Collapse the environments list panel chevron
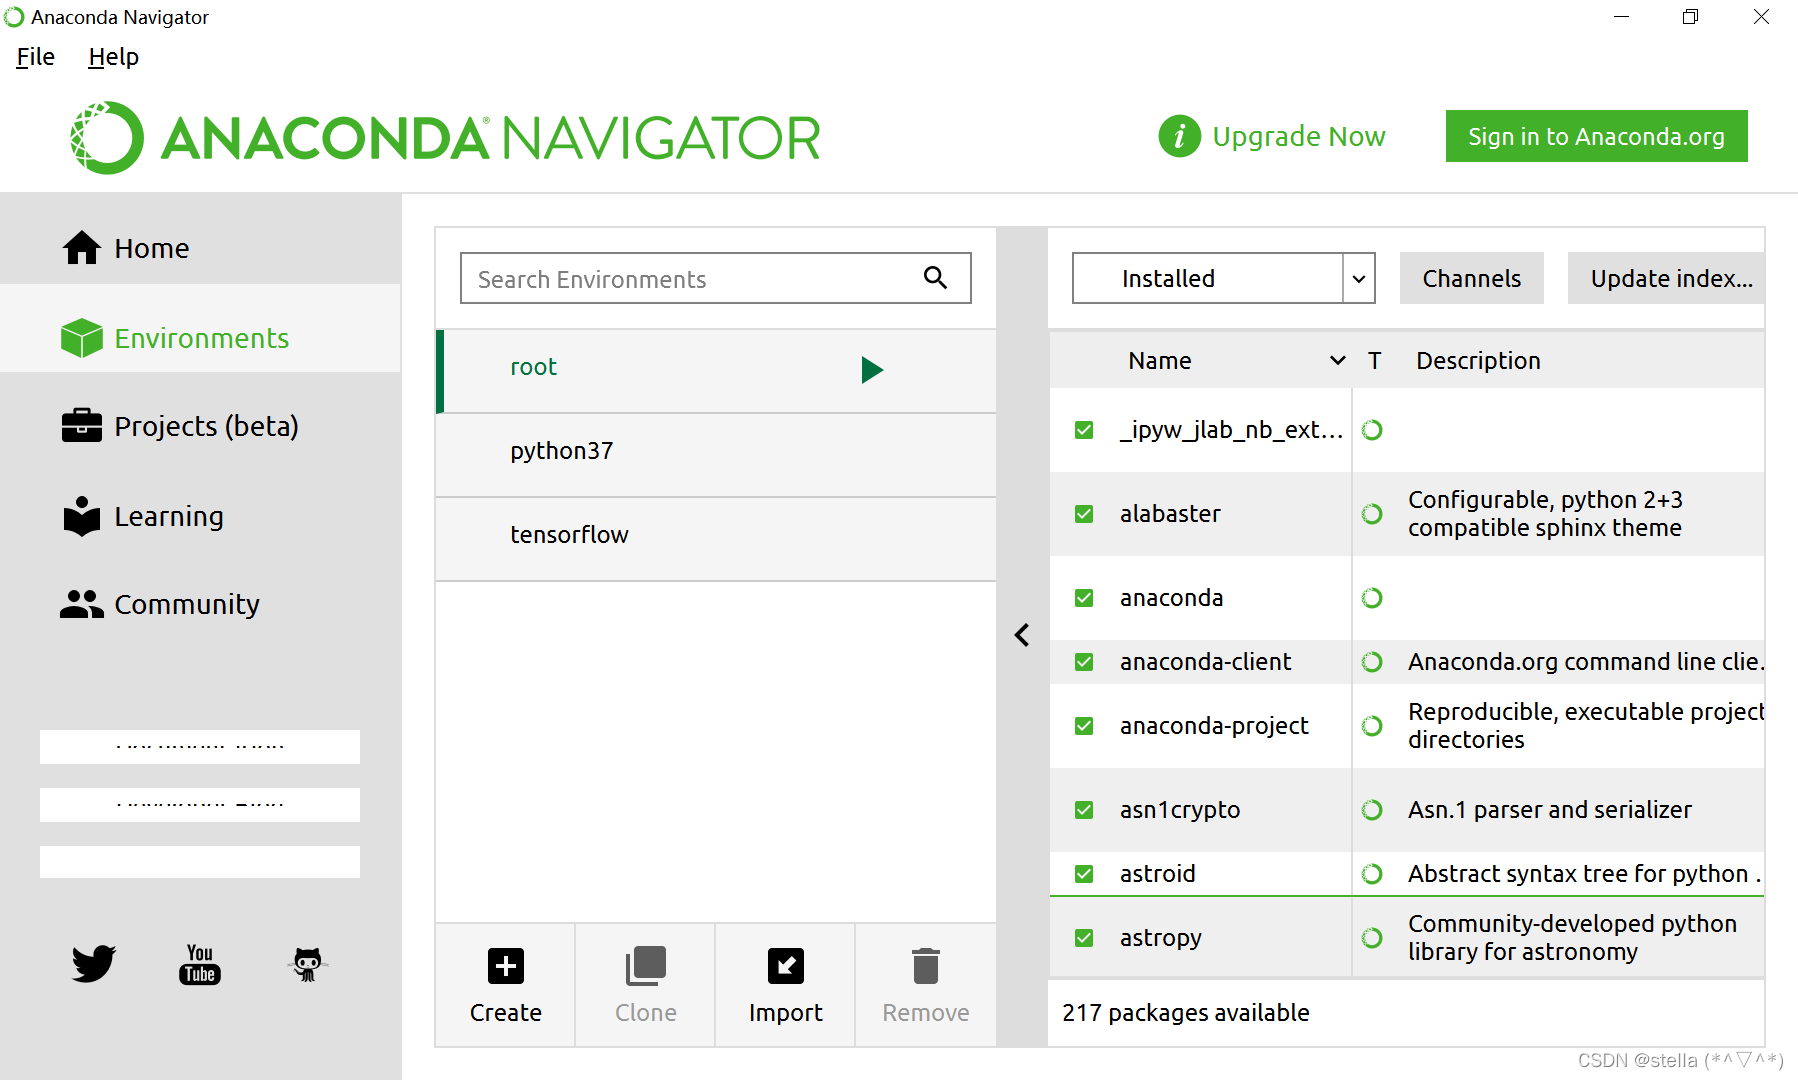Viewport: 1798px width, 1080px height. (1021, 634)
